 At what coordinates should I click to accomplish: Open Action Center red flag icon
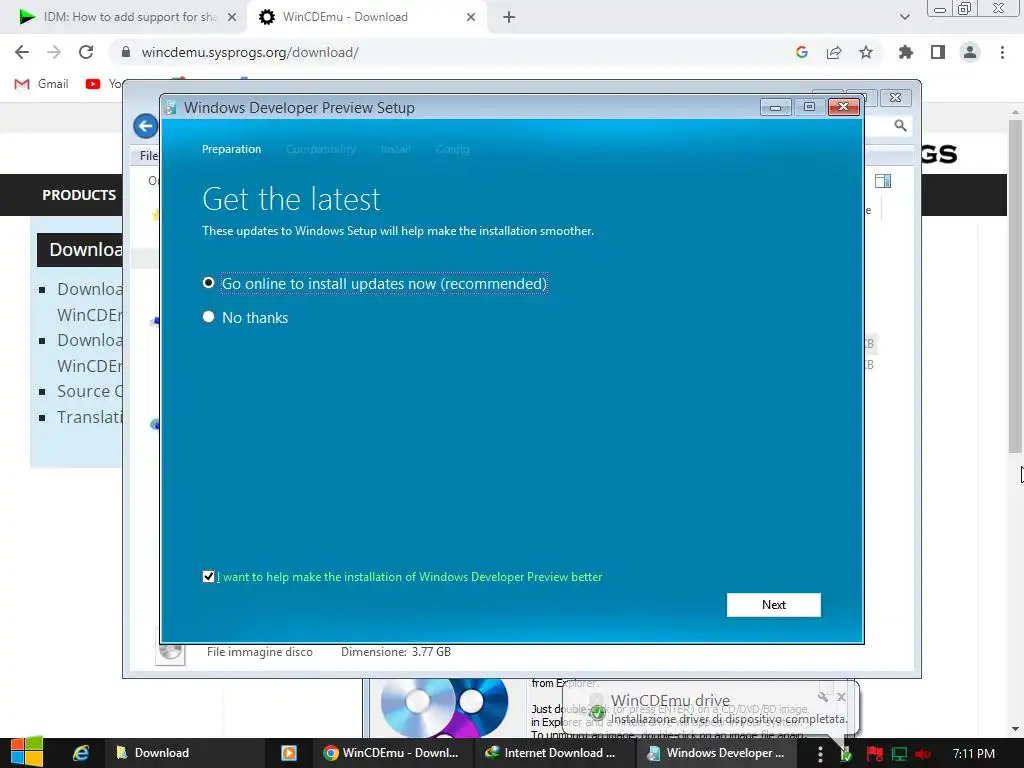click(x=874, y=754)
